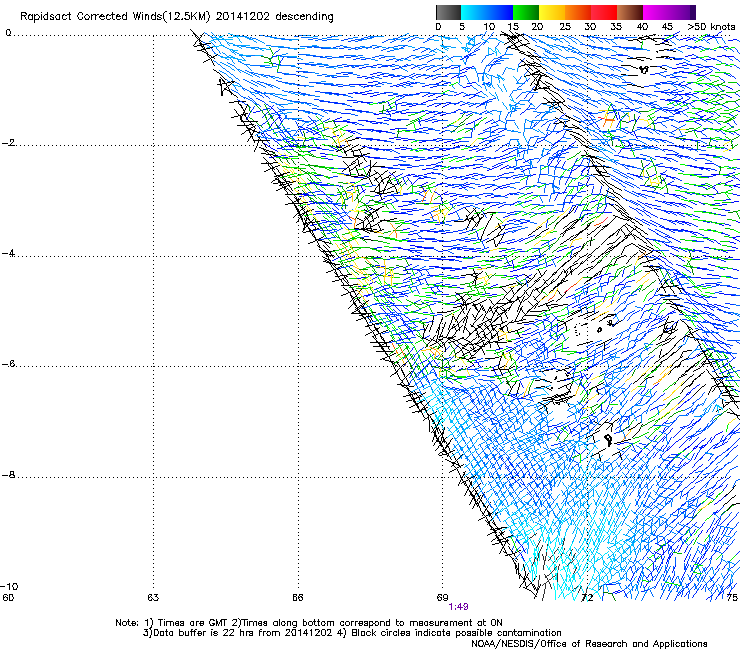Viewport: 740px width, 650px height.
Task: Click the latitude axis label '-4'
Action: coord(9,253)
